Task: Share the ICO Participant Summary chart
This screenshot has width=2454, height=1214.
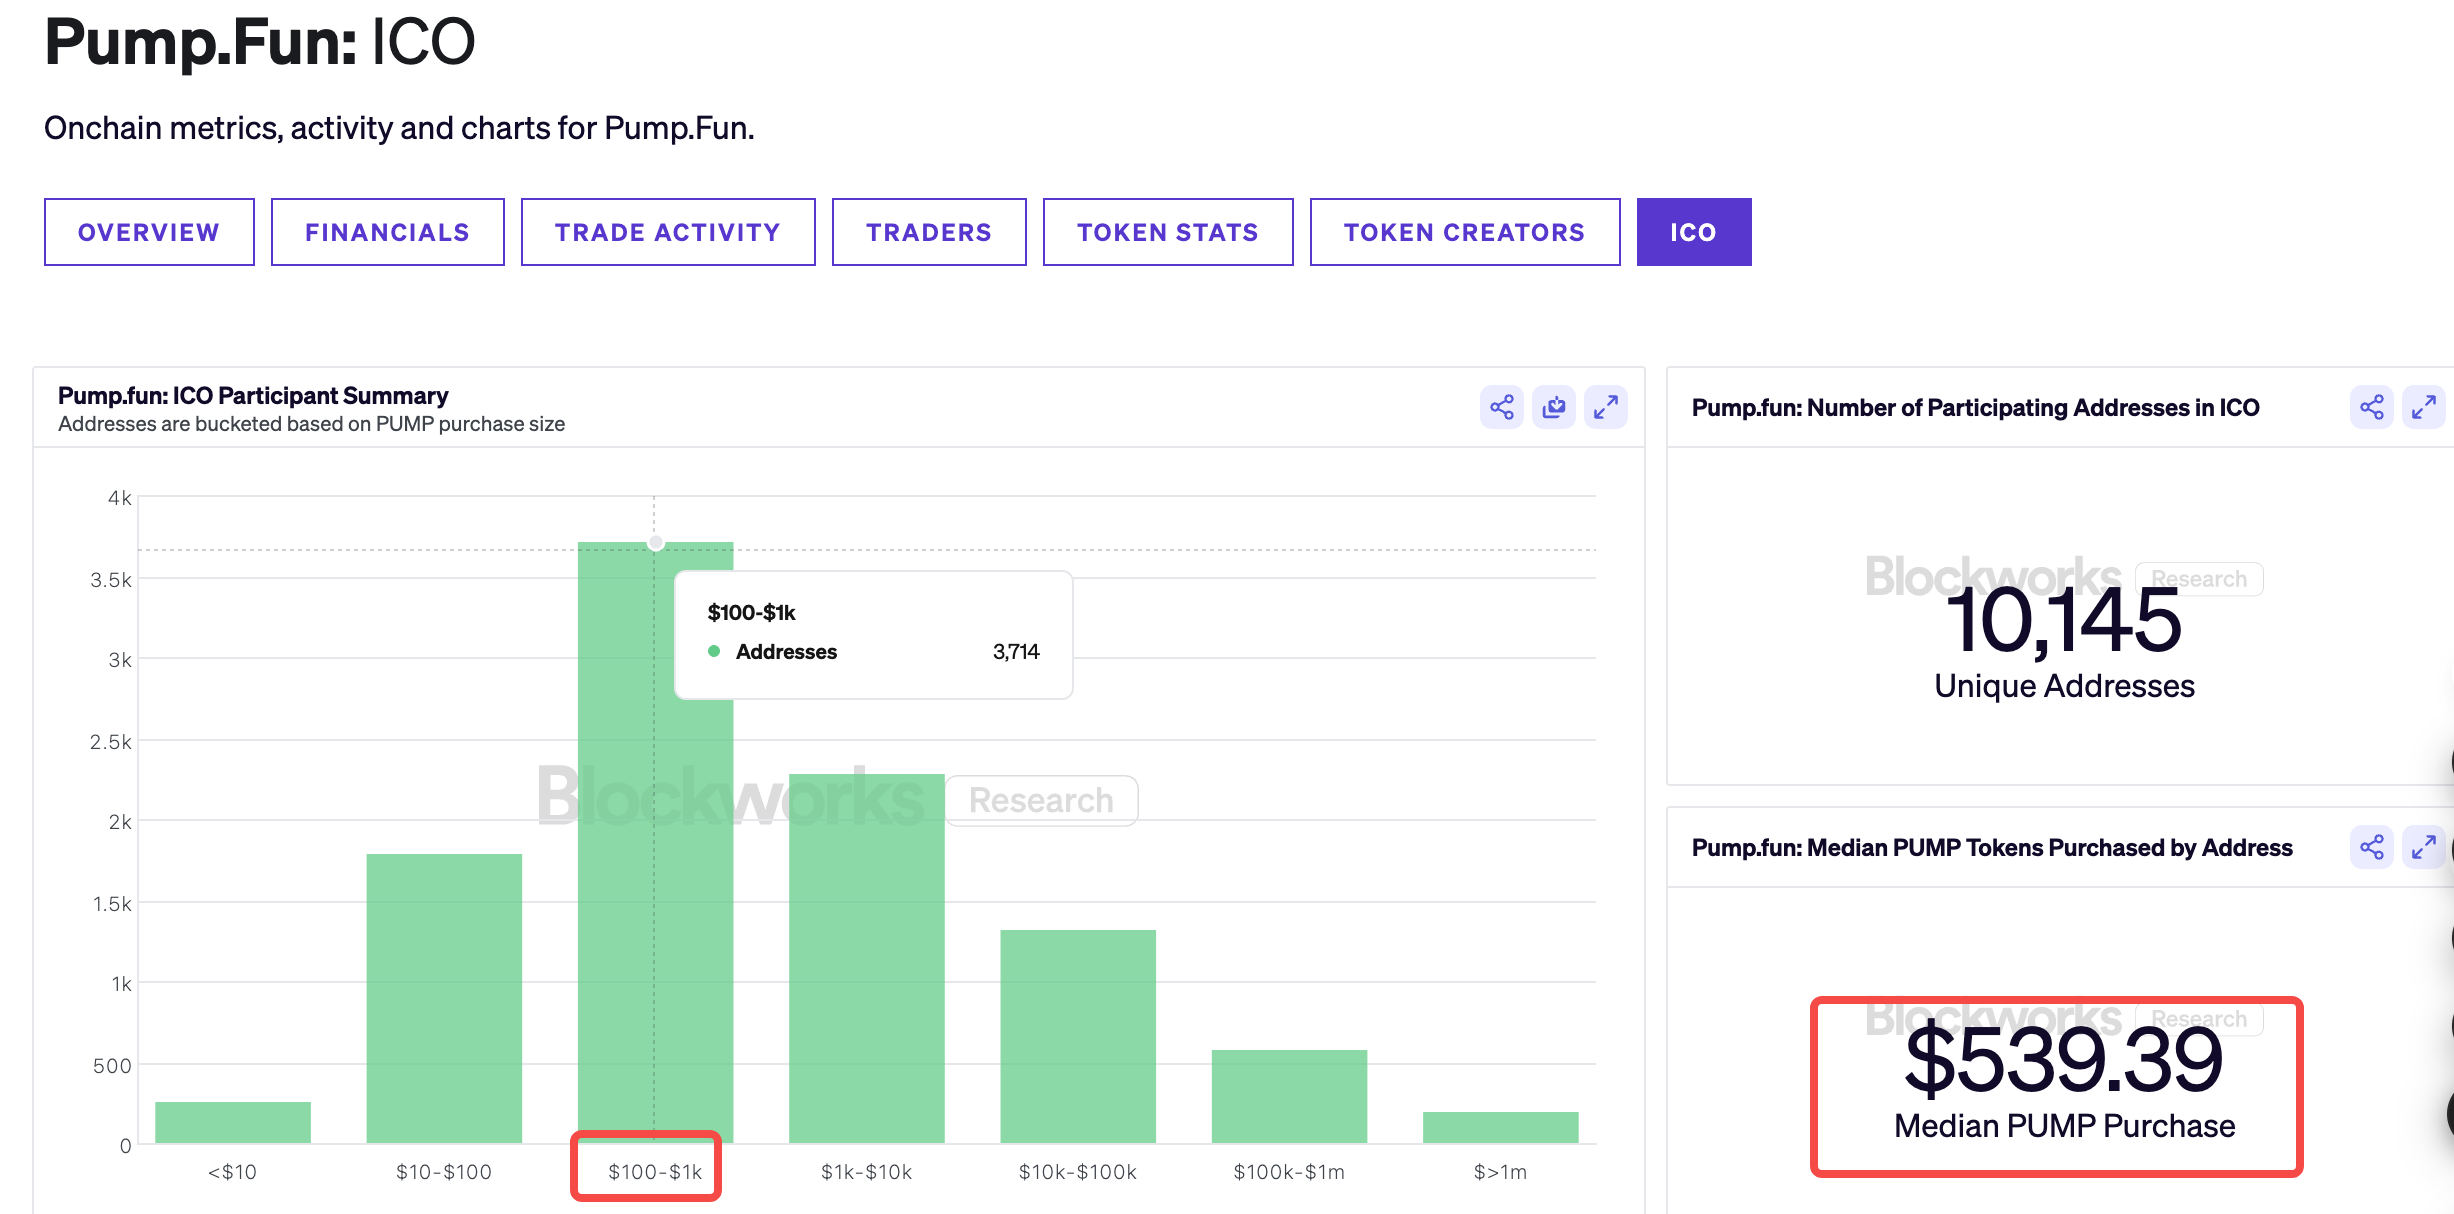Action: 1501,407
